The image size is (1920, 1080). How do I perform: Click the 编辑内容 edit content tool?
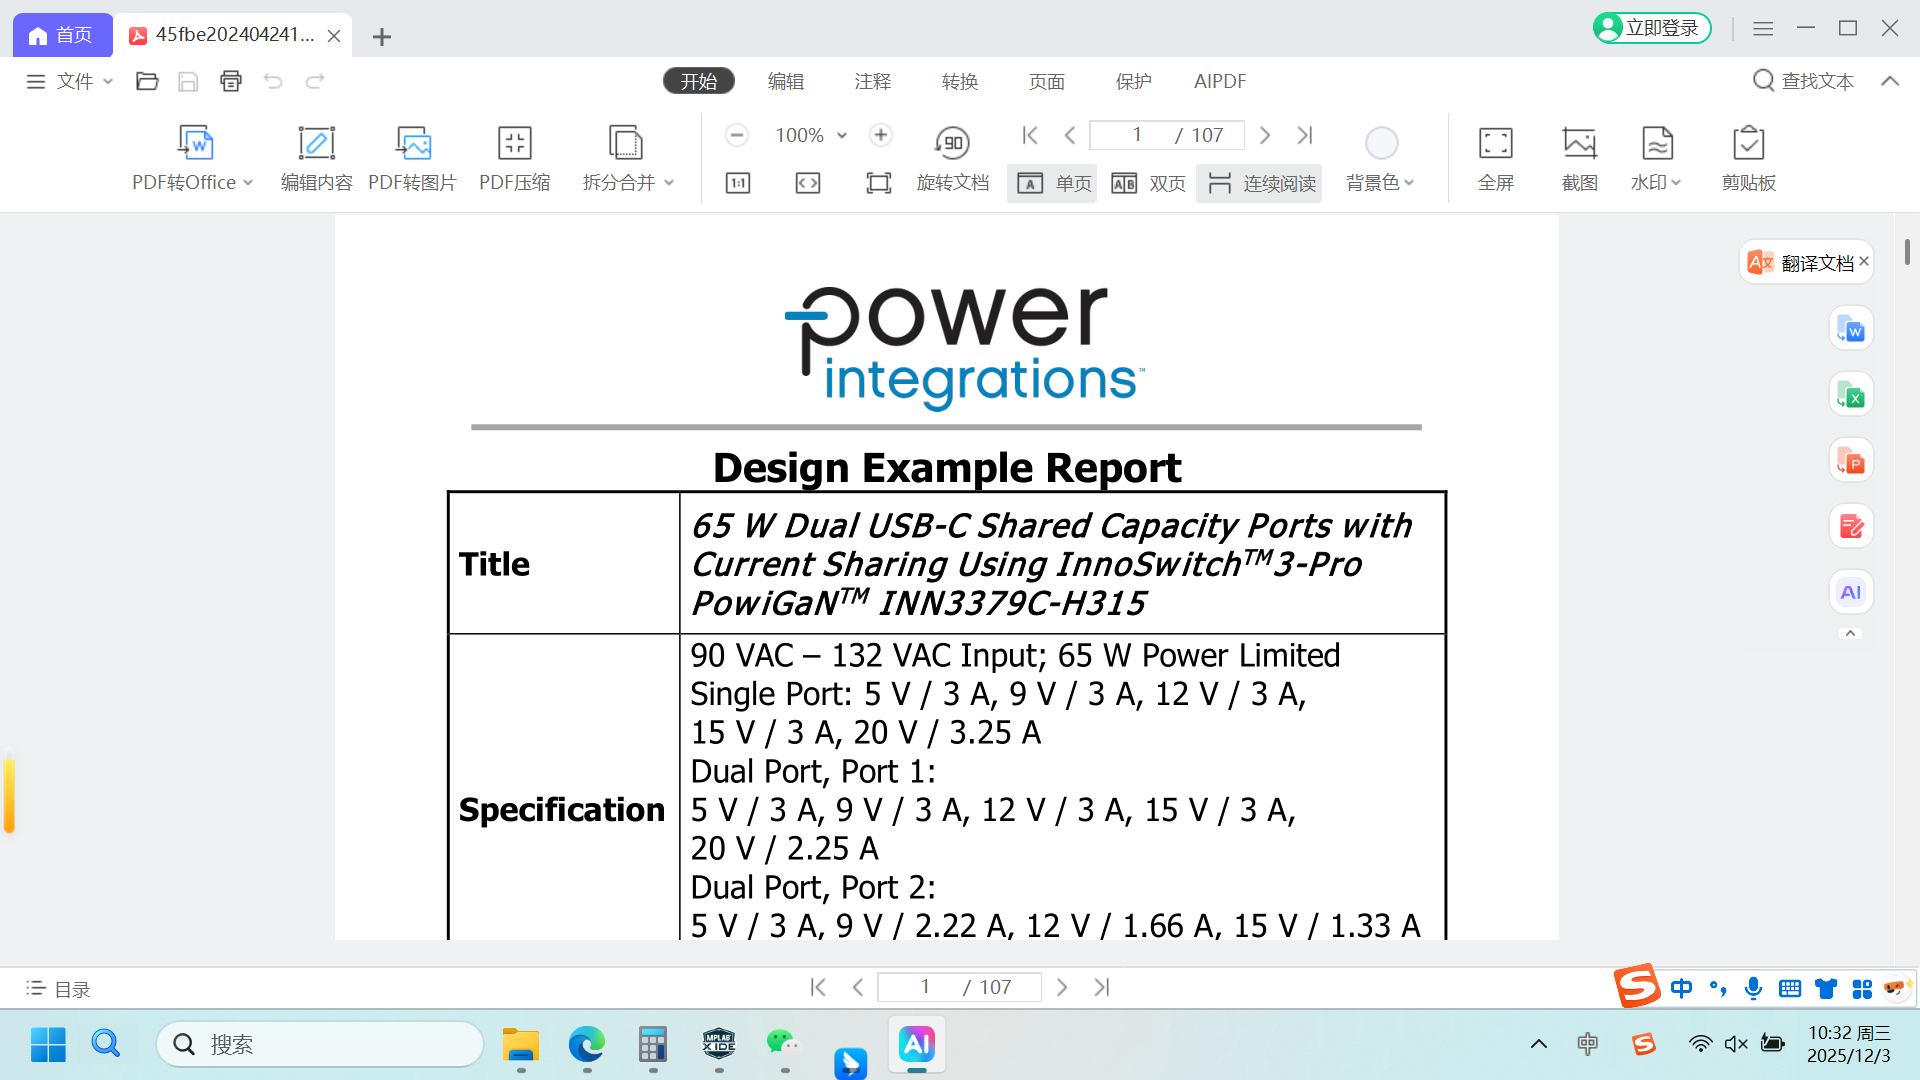point(316,158)
